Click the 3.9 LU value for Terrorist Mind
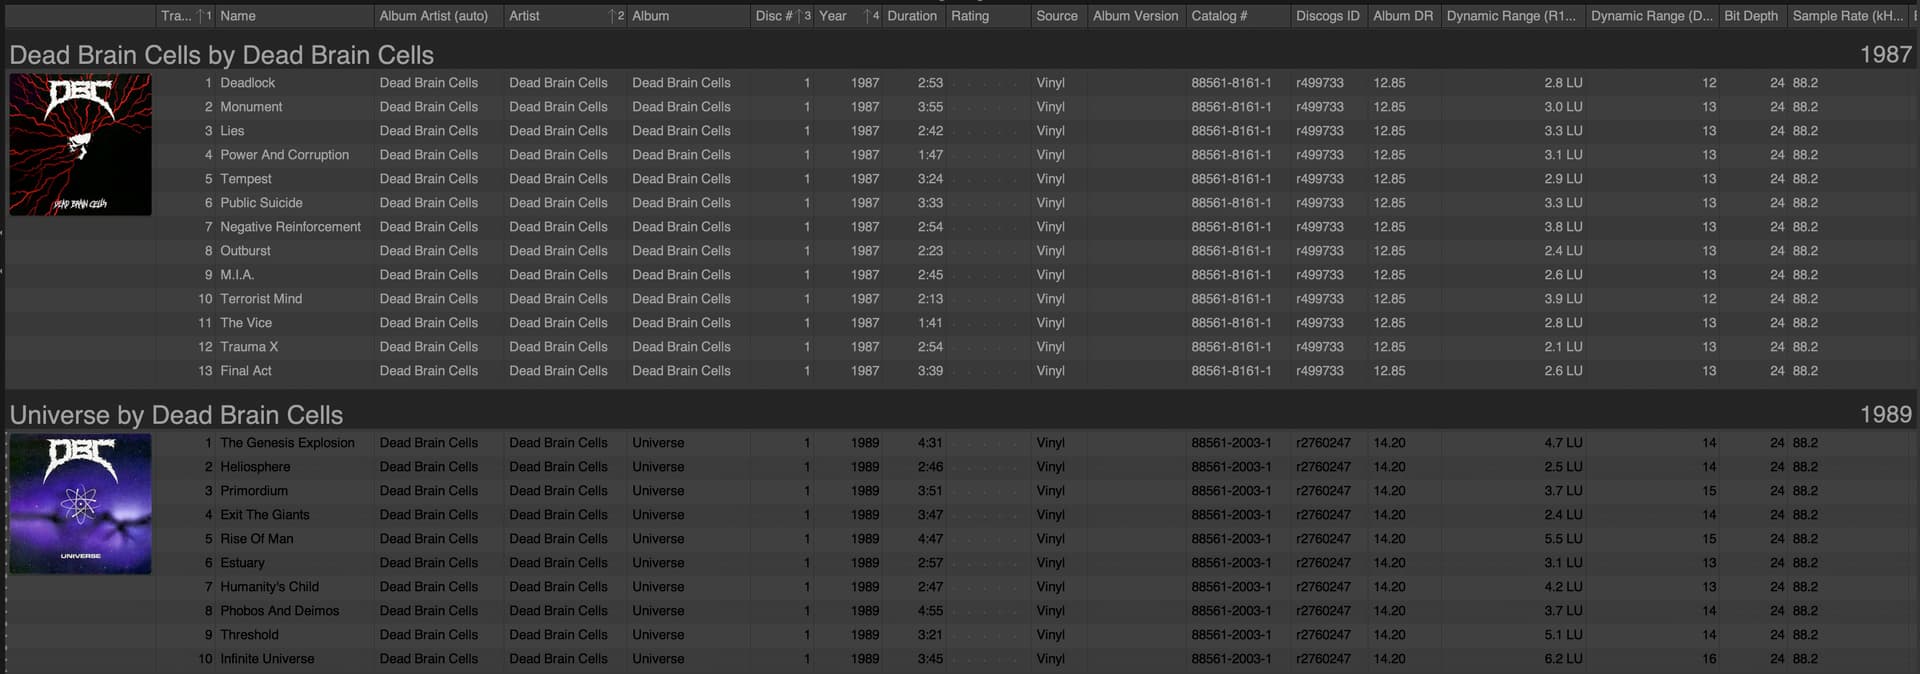This screenshot has height=674, width=1920. (1563, 299)
